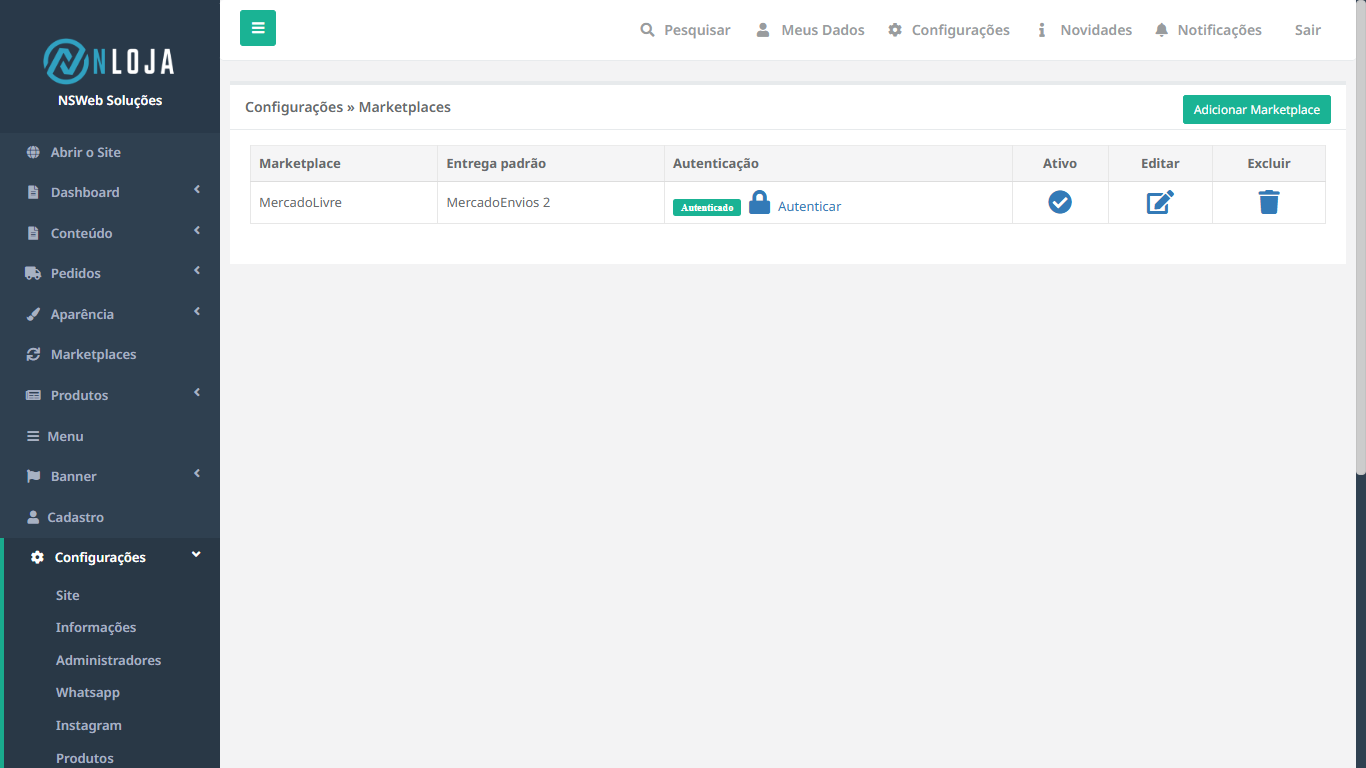Delete MercadoLivre using the trash icon
Image resolution: width=1366 pixels, height=768 pixels.
click(x=1269, y=202)
